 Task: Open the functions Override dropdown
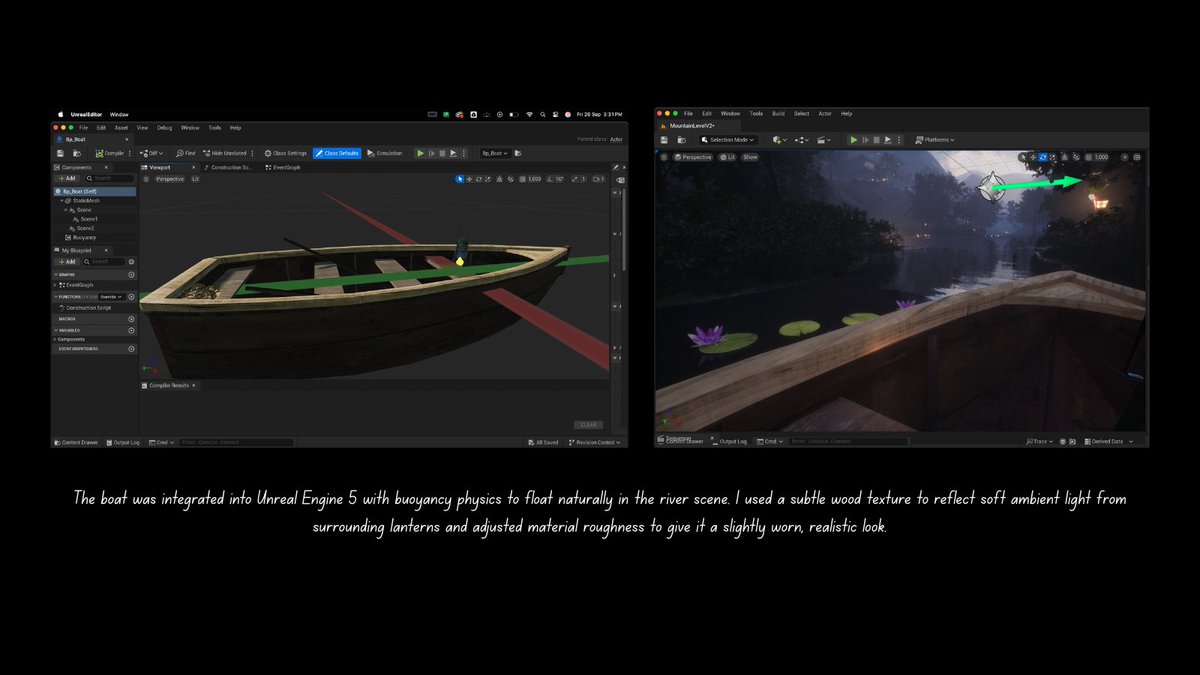click(x=112, y=297)
